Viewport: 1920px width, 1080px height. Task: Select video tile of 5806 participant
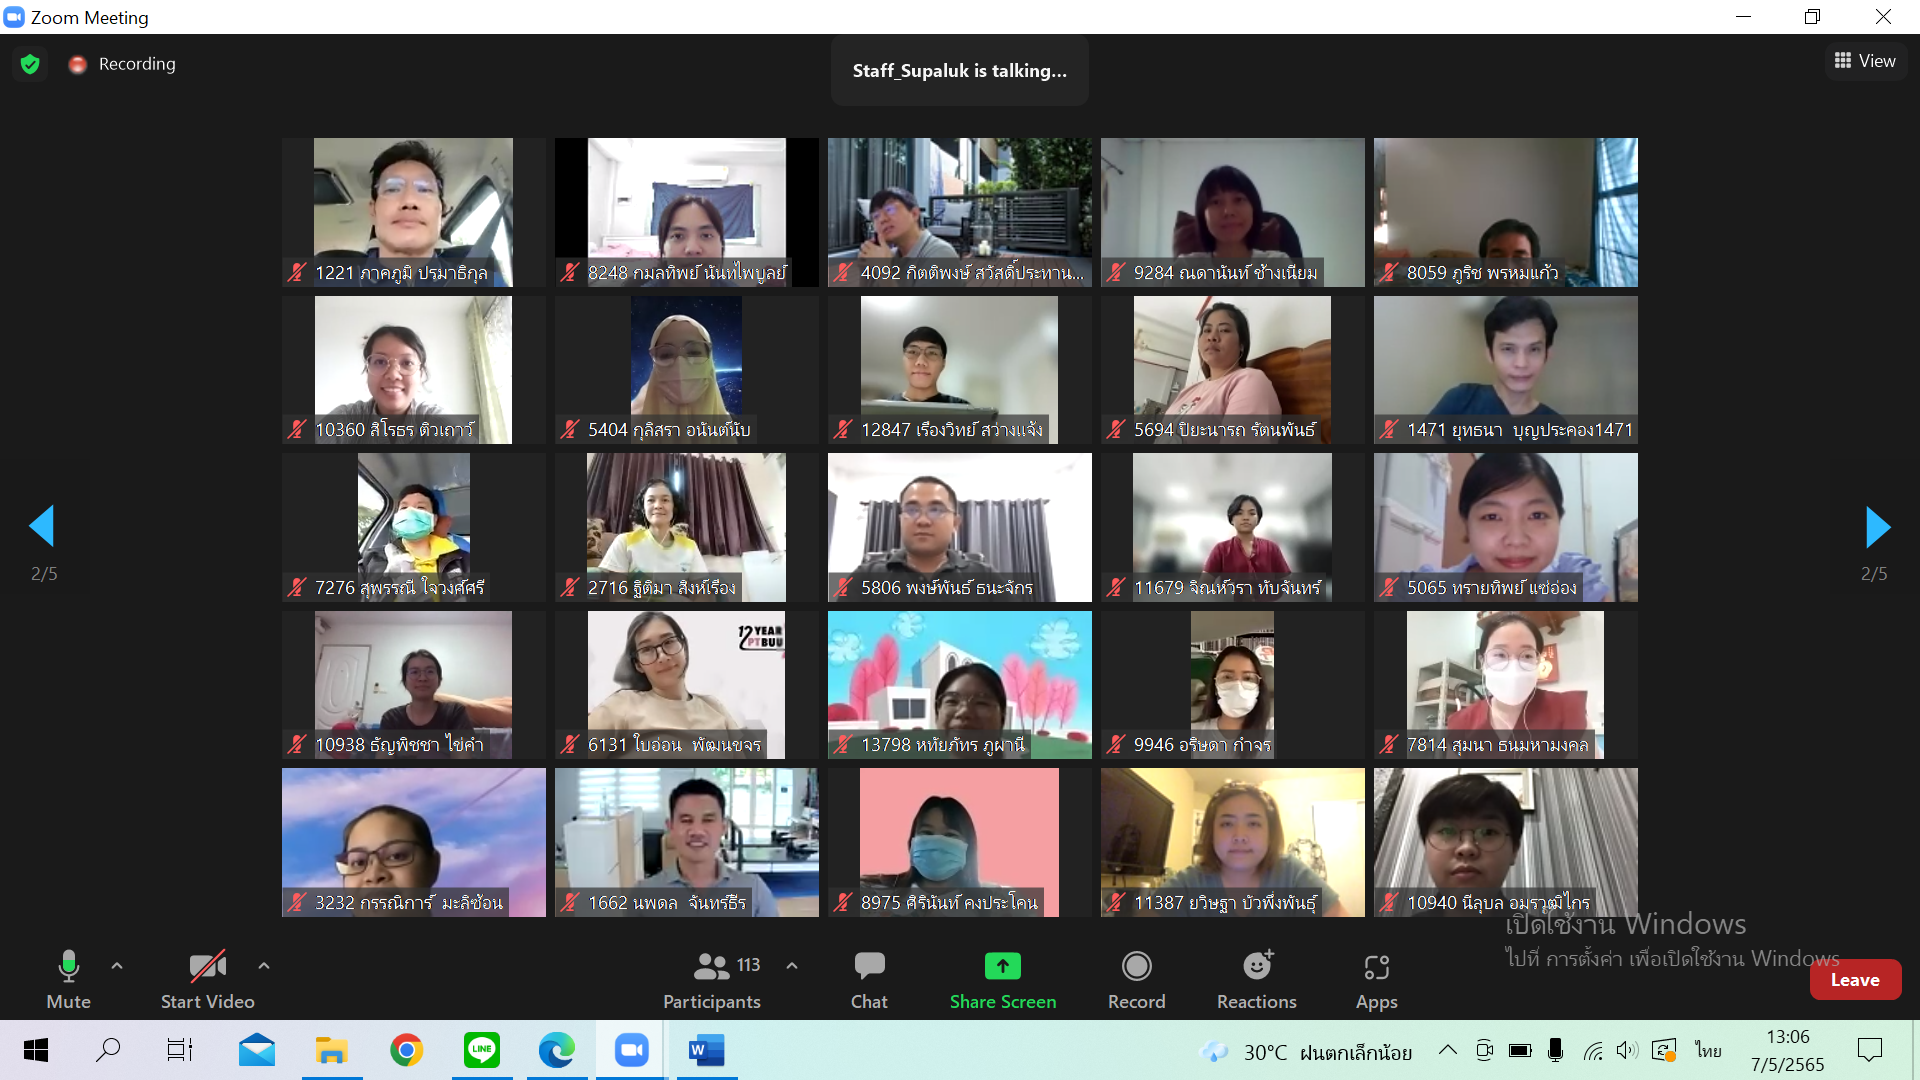click(959, 526)
